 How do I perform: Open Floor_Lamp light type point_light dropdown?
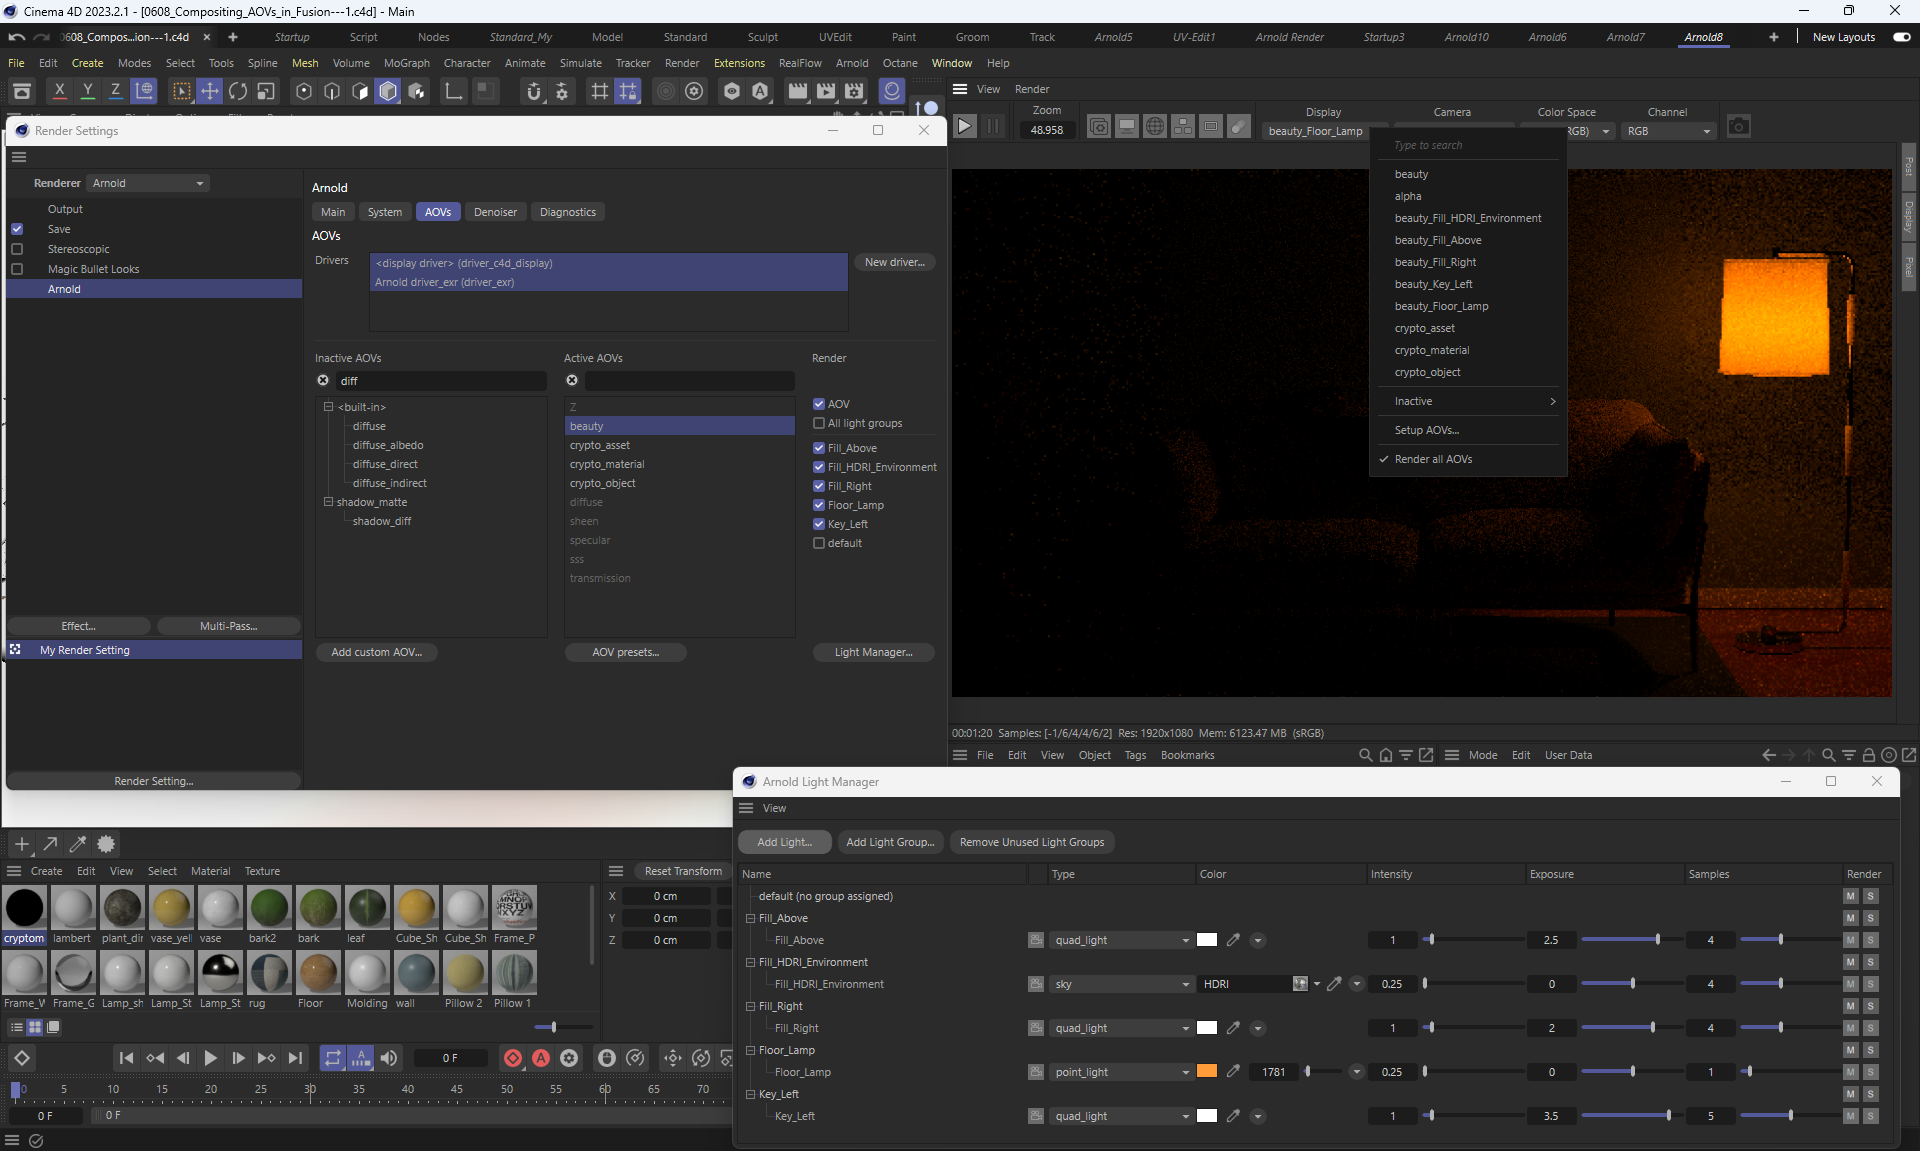[x=1121, y=1072]
